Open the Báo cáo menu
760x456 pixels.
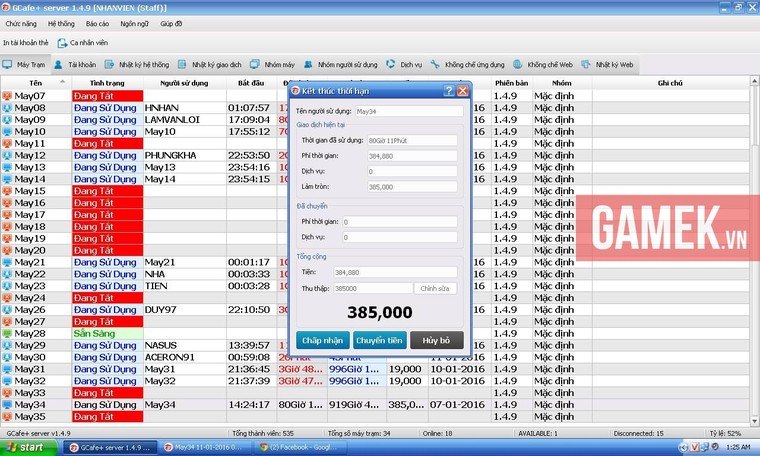[97, 22]
